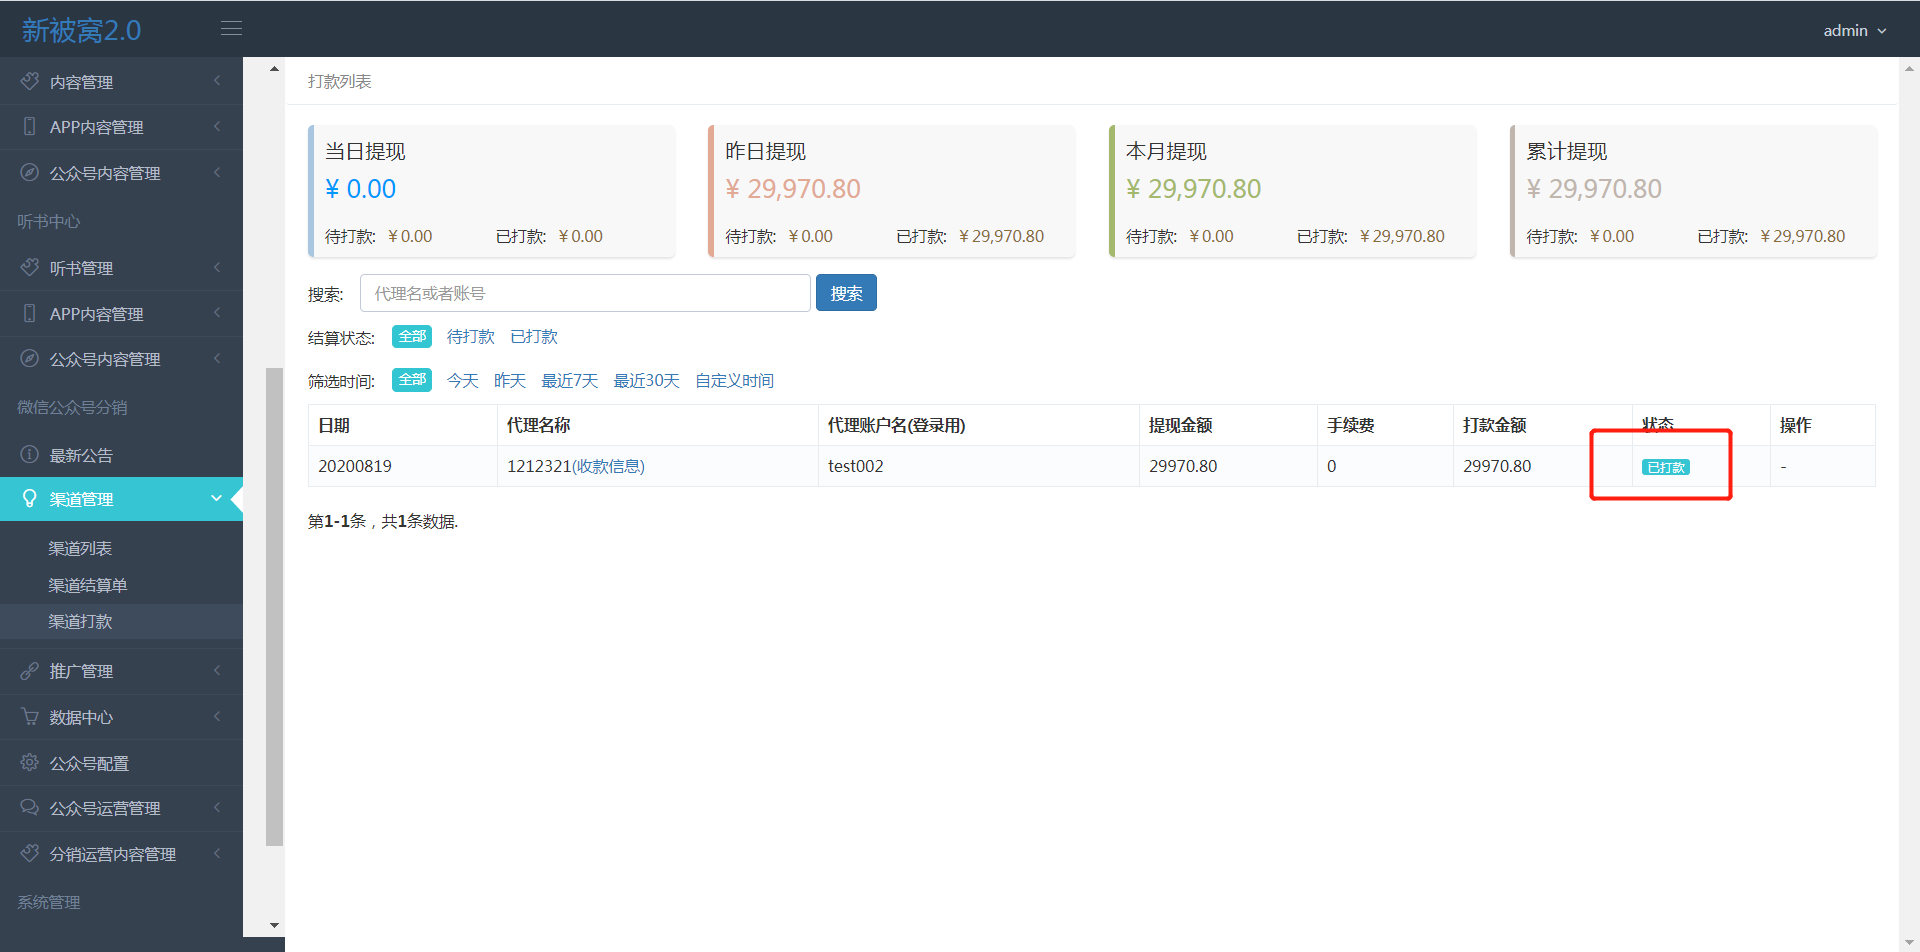Click the 搜索 button
This screenshot has width=1920, height=952.
point(846,293)
